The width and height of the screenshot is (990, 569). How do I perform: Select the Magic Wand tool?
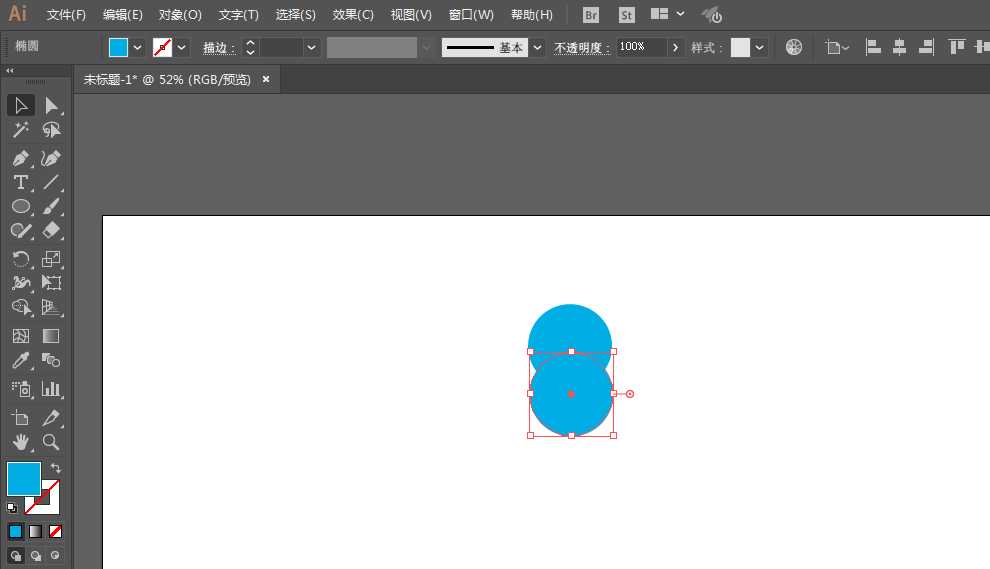click(21, 130)
